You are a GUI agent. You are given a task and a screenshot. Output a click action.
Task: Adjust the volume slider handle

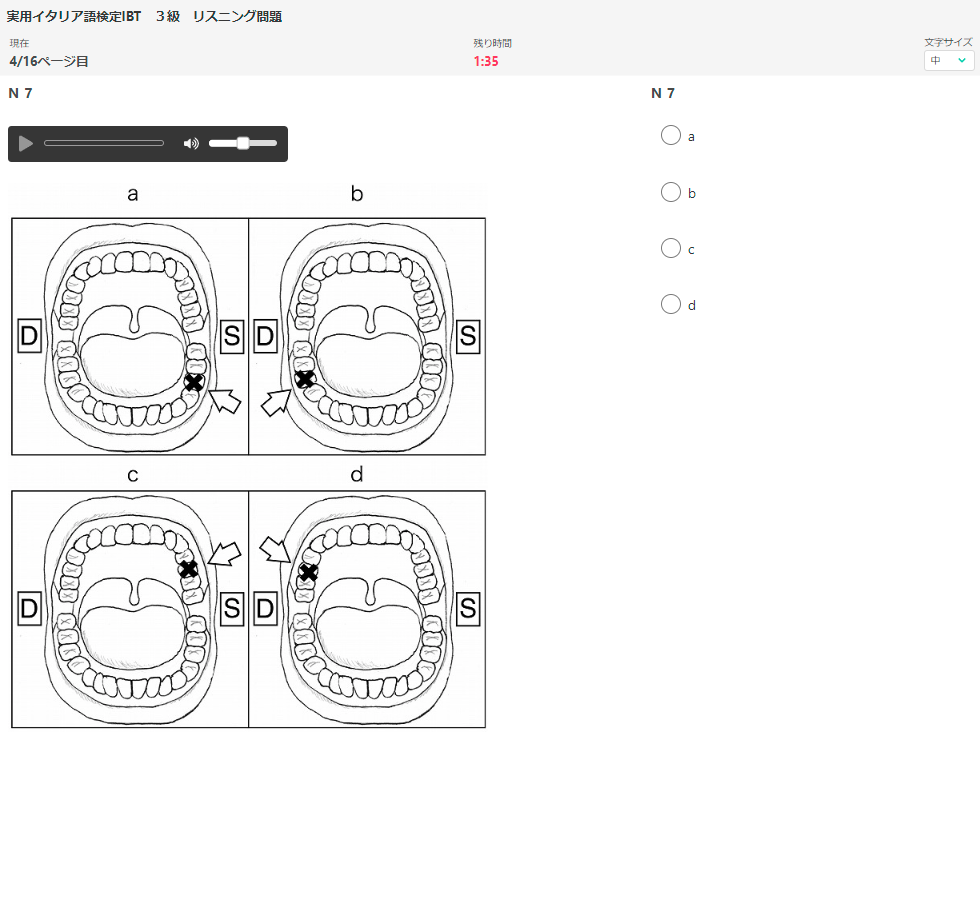pos(243,143)
